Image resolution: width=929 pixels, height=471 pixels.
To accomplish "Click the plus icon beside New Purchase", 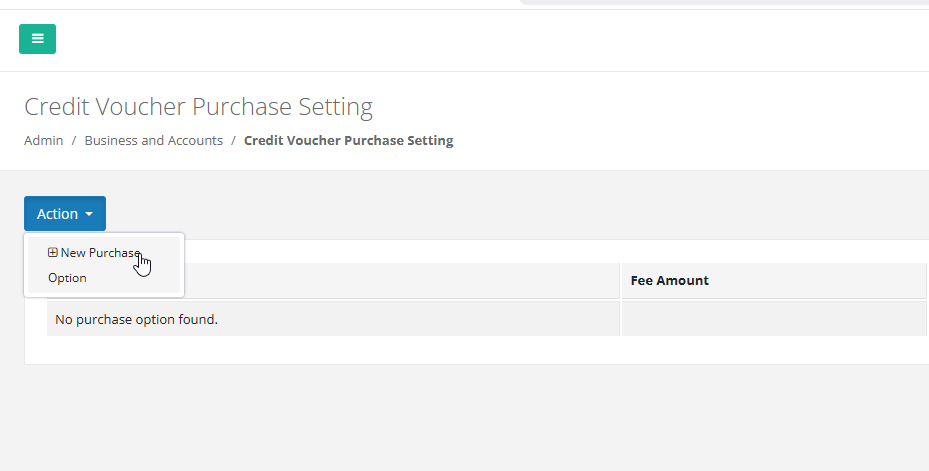I will click(53, 253).
